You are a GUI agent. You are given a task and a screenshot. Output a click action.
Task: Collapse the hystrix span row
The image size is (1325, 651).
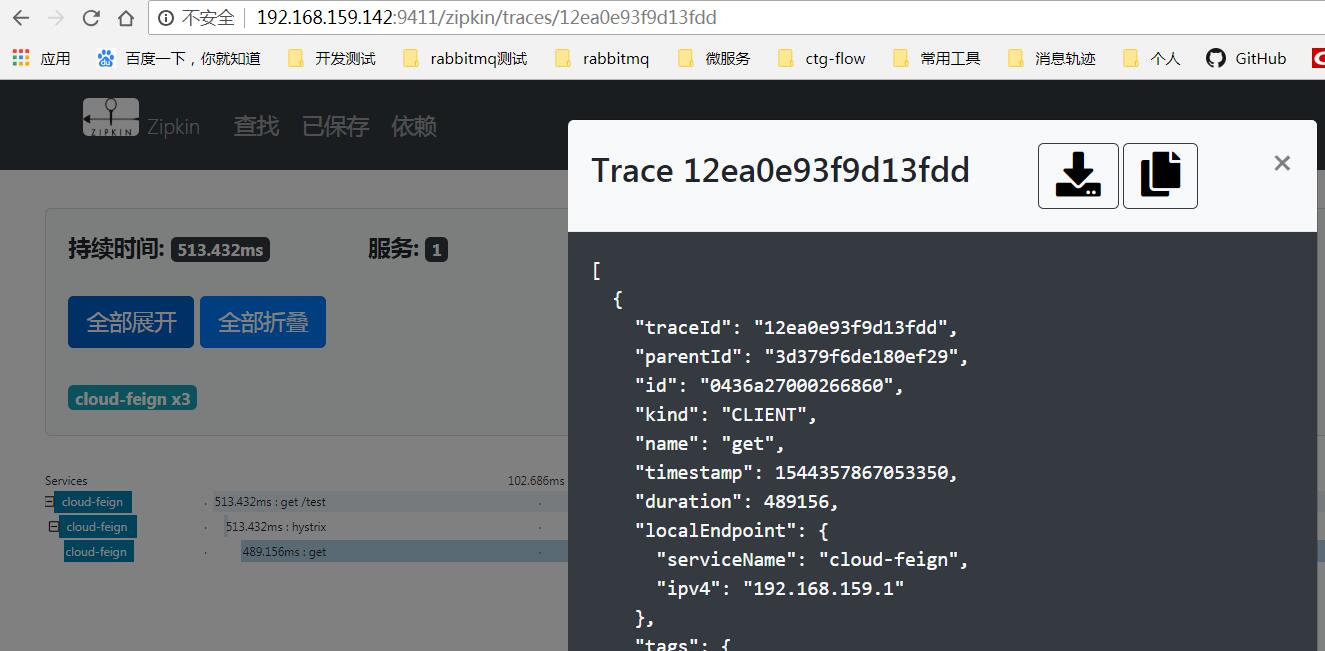pos(54,527)
